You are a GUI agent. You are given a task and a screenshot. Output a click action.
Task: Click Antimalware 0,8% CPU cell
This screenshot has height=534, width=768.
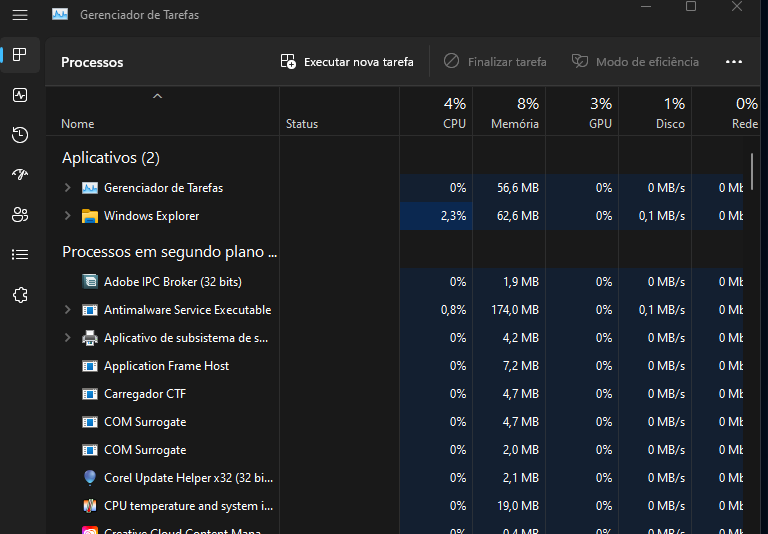(436, 310)
